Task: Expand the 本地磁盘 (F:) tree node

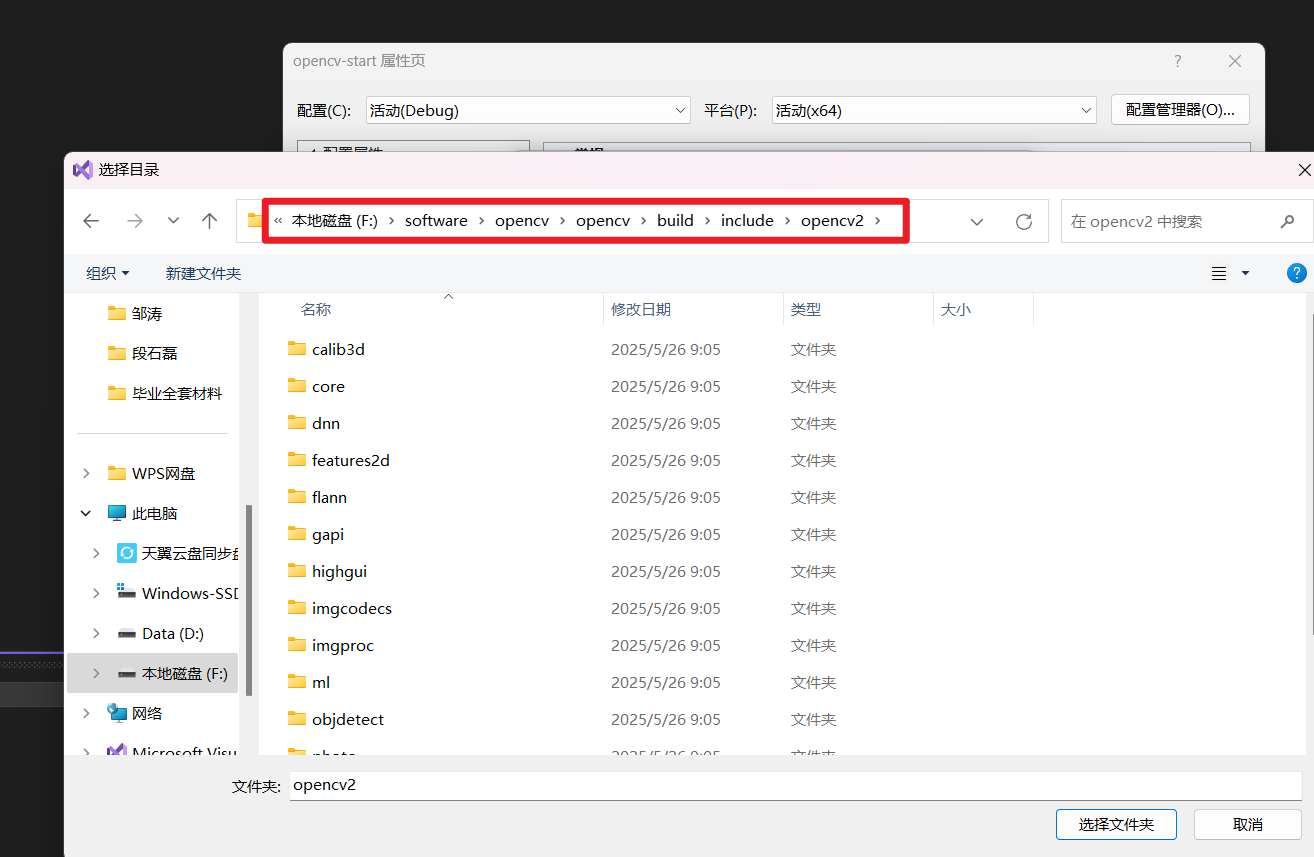Action: [96, 673]
